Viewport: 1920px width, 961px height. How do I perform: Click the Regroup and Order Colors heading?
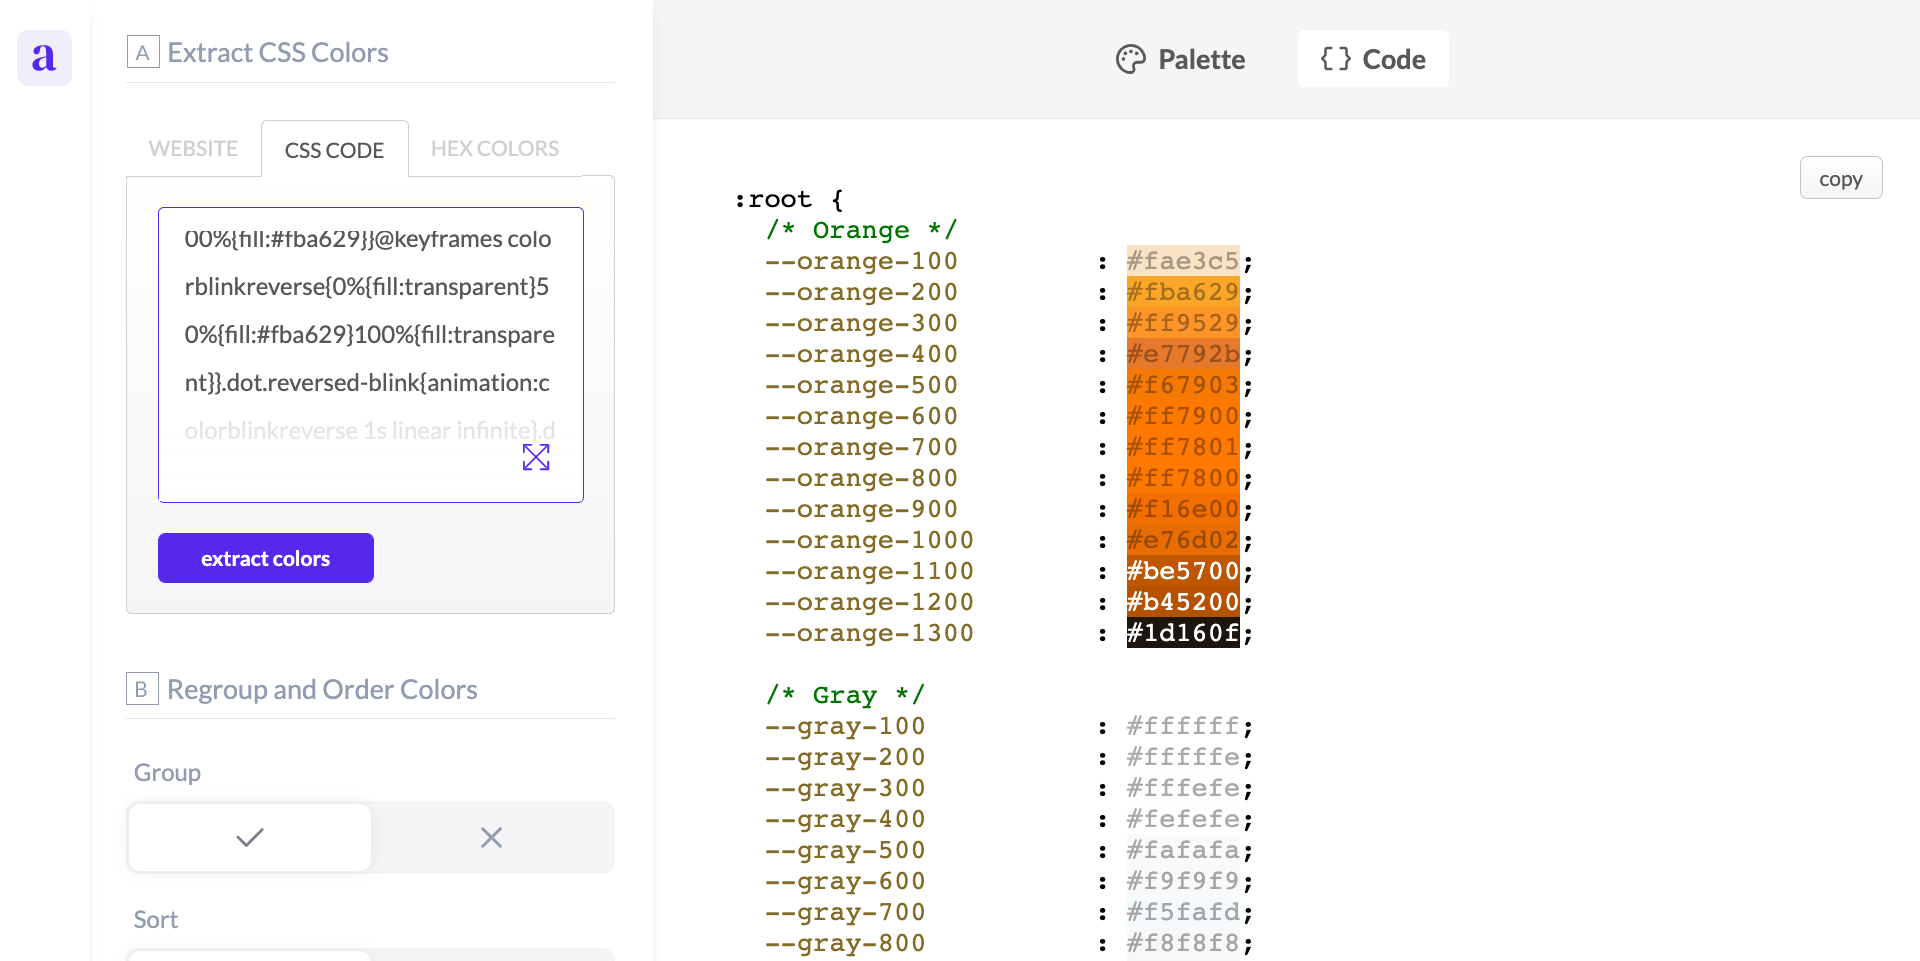click(322, 689)
